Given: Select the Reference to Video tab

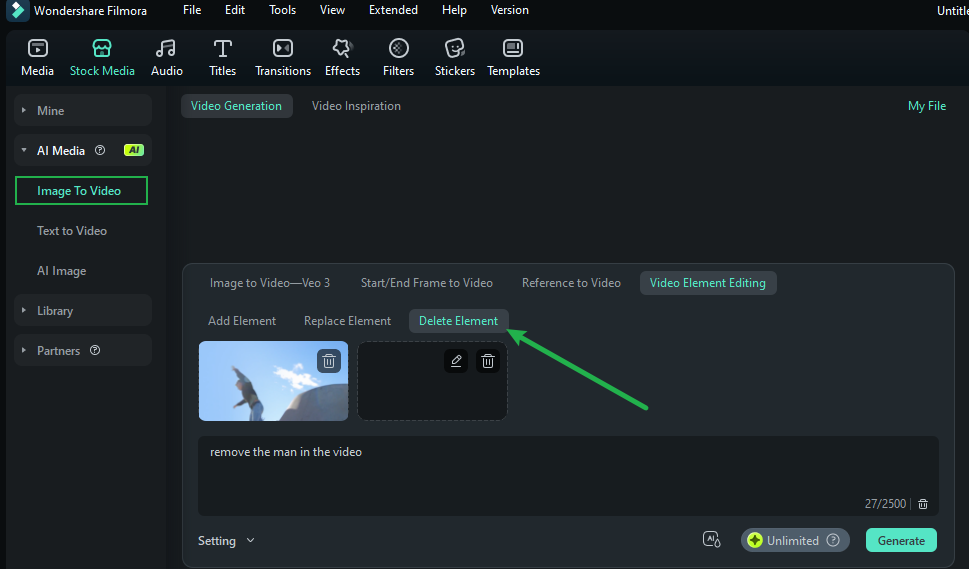Looking at the screenshot, I should [x=571, y=283].
